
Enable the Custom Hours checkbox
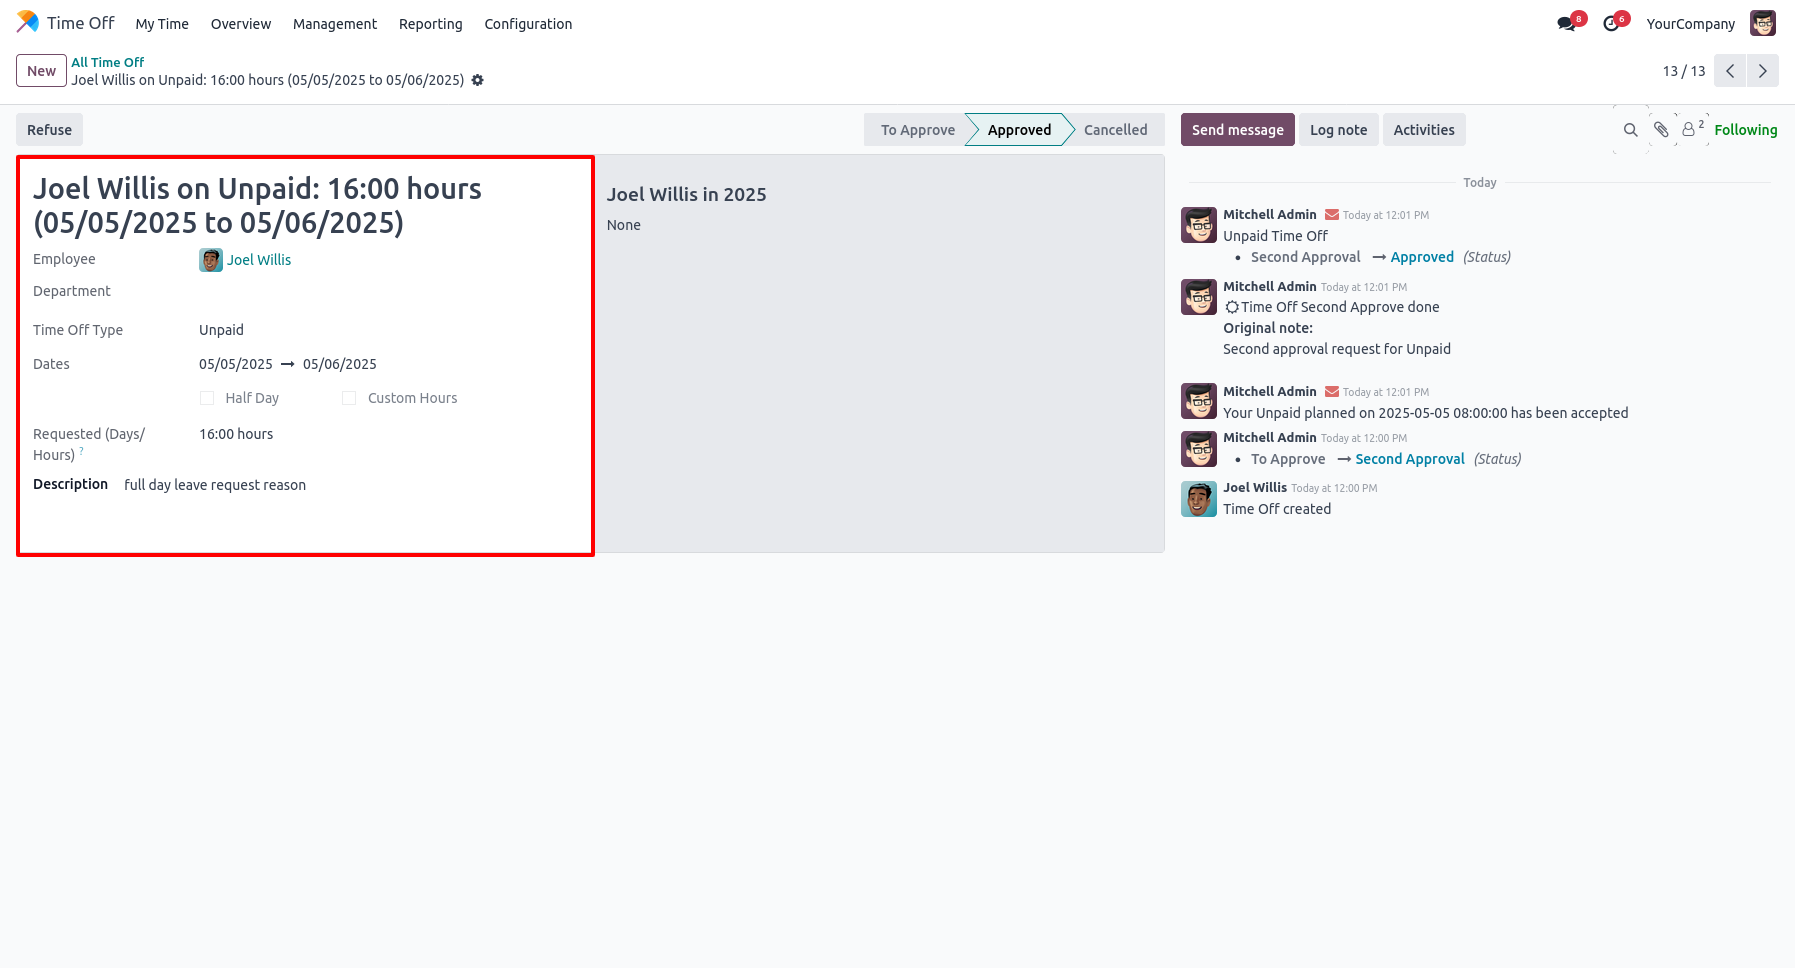point(349,398)
